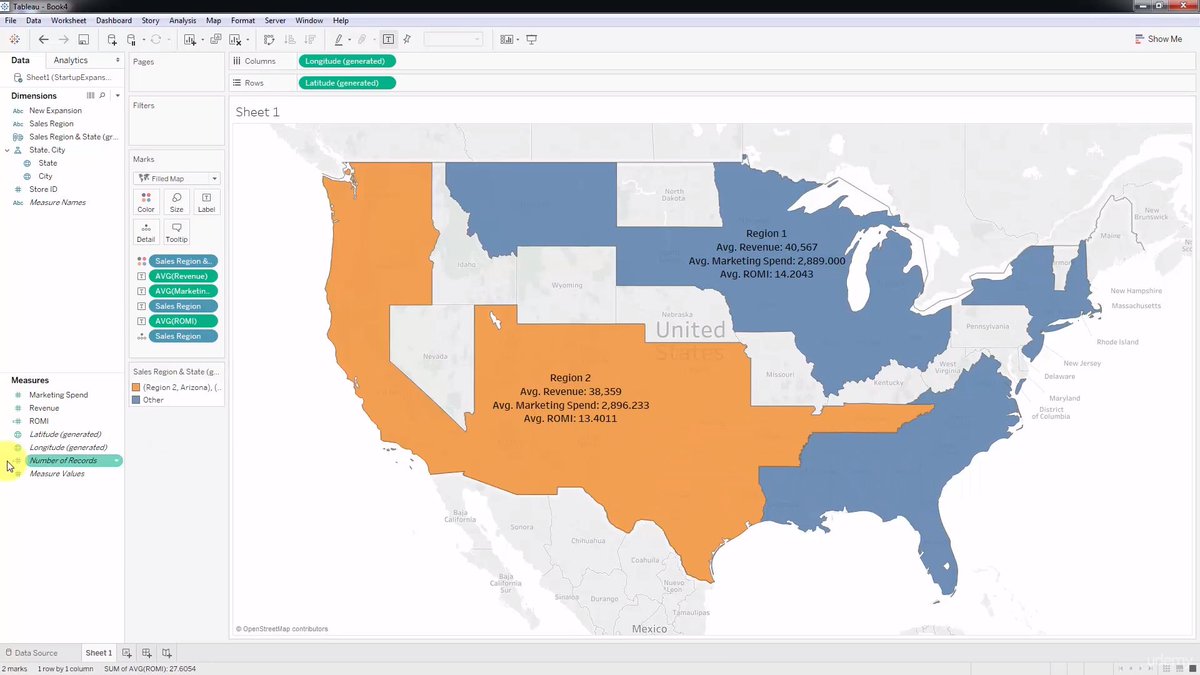Open the Worksheet menu
Screen dimensions: 1200x675
point(68,20)
